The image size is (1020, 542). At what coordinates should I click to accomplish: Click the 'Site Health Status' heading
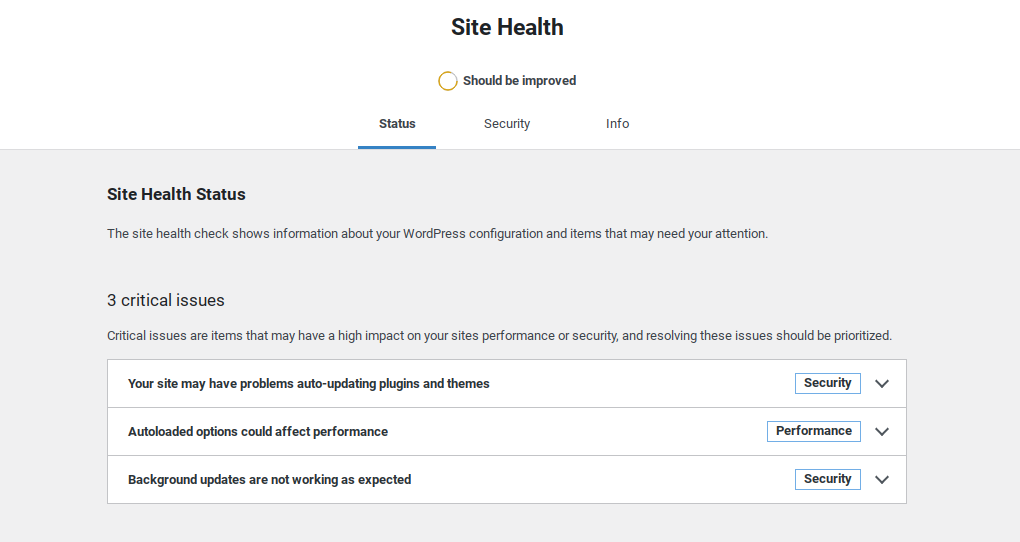[176, 194]
